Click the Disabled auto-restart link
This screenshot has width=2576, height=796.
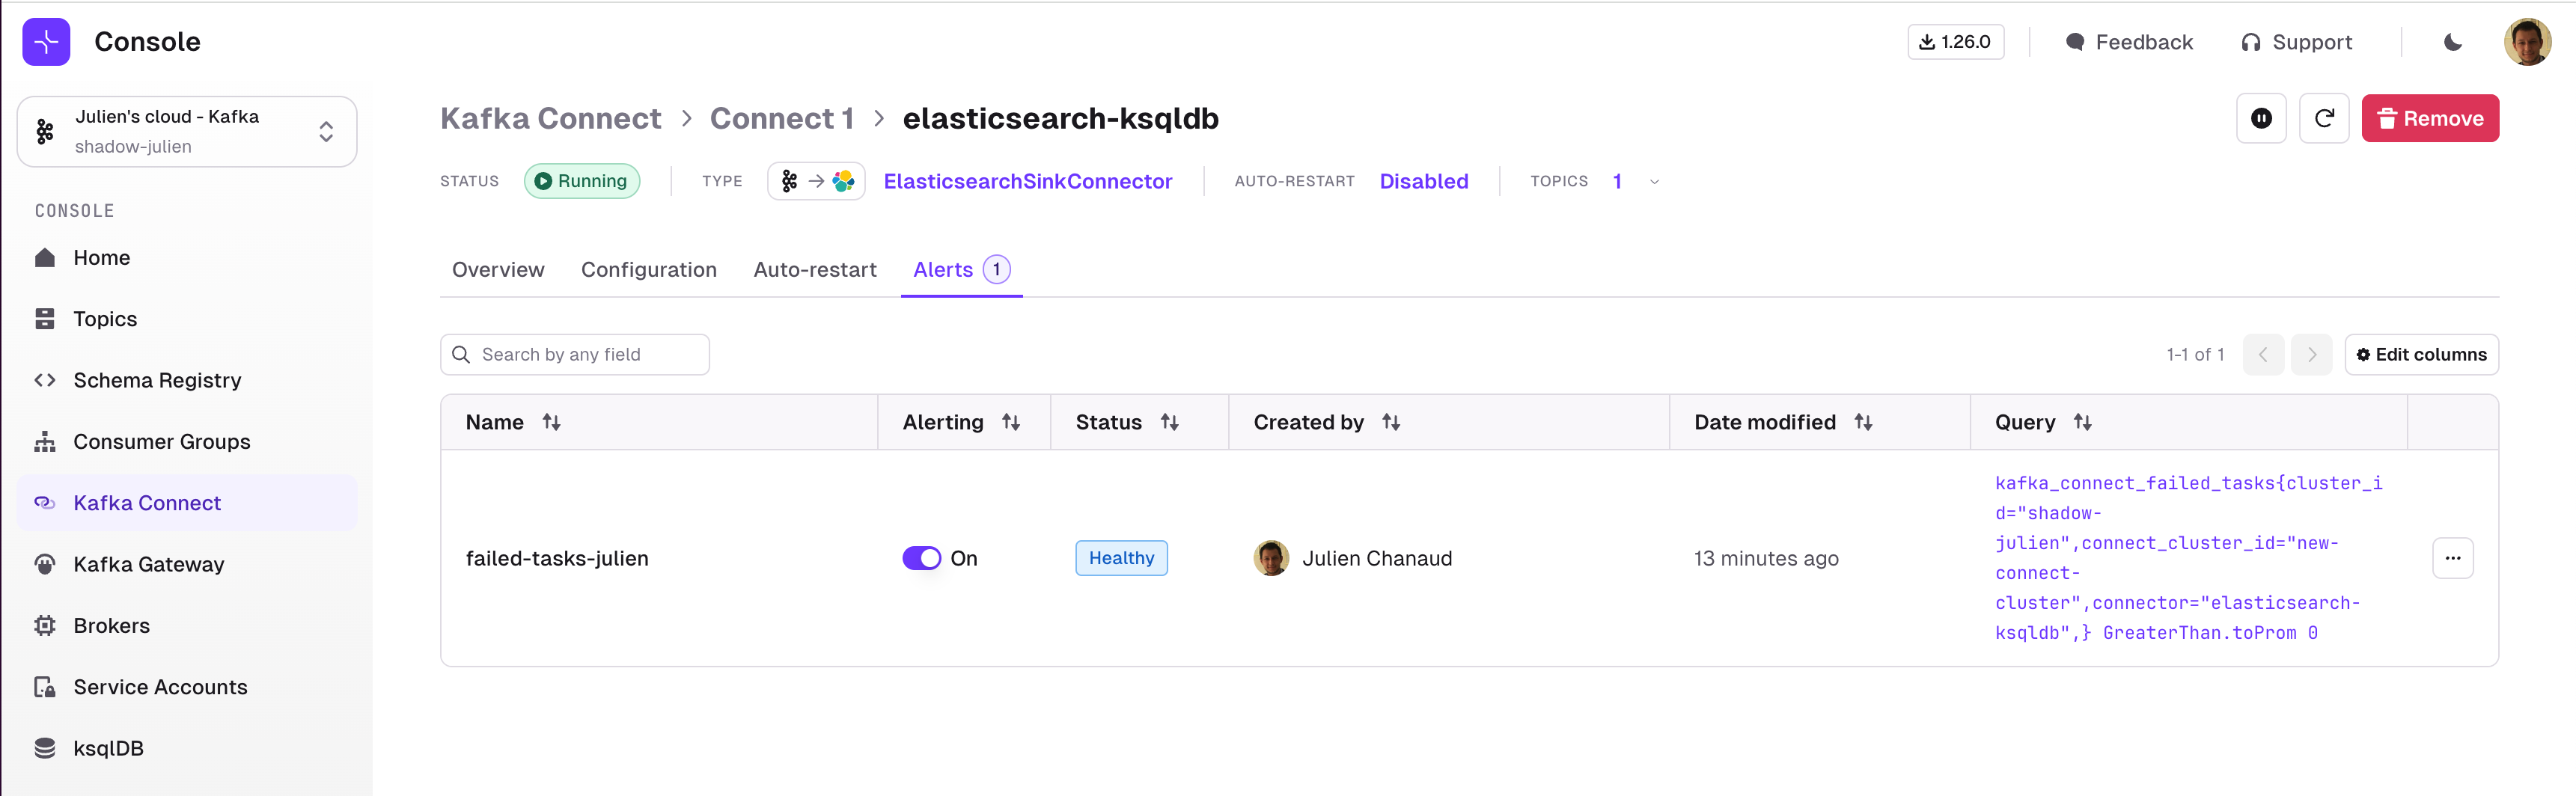pyautogui.click(x=1424, y=181)
